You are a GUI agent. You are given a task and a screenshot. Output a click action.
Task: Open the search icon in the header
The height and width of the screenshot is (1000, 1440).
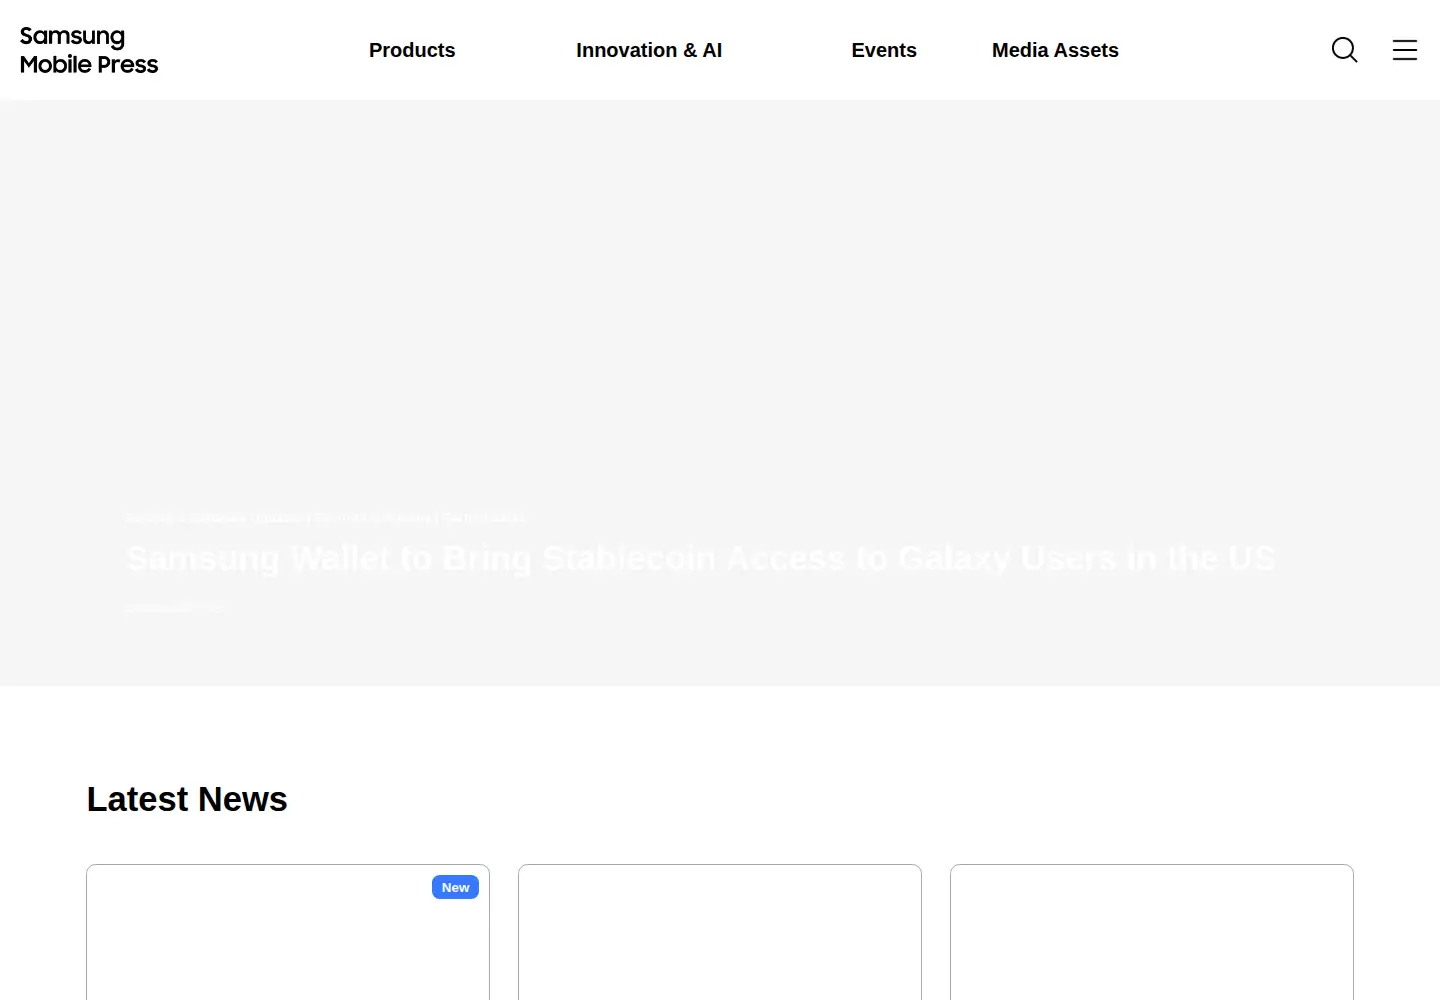(1345, 50)
